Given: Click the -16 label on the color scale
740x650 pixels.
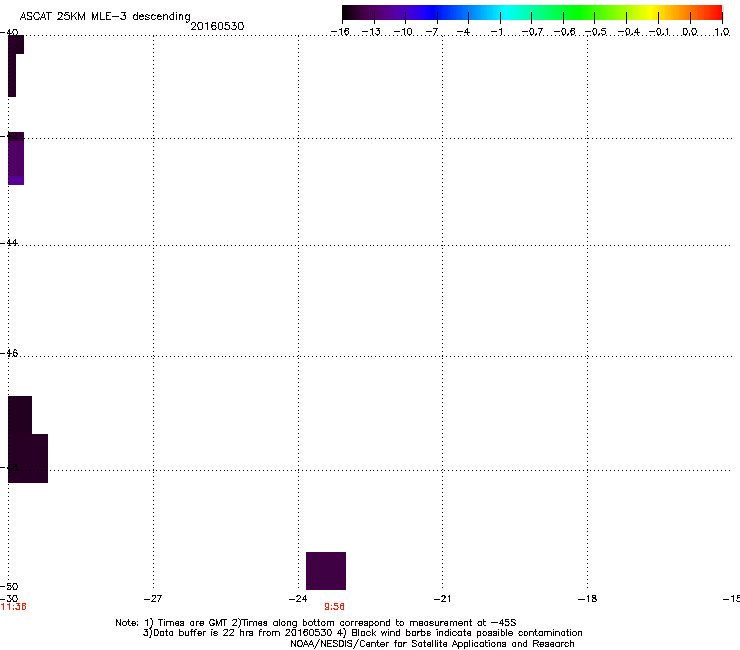Looking at the screenshot, I should (x=340, y=32).
